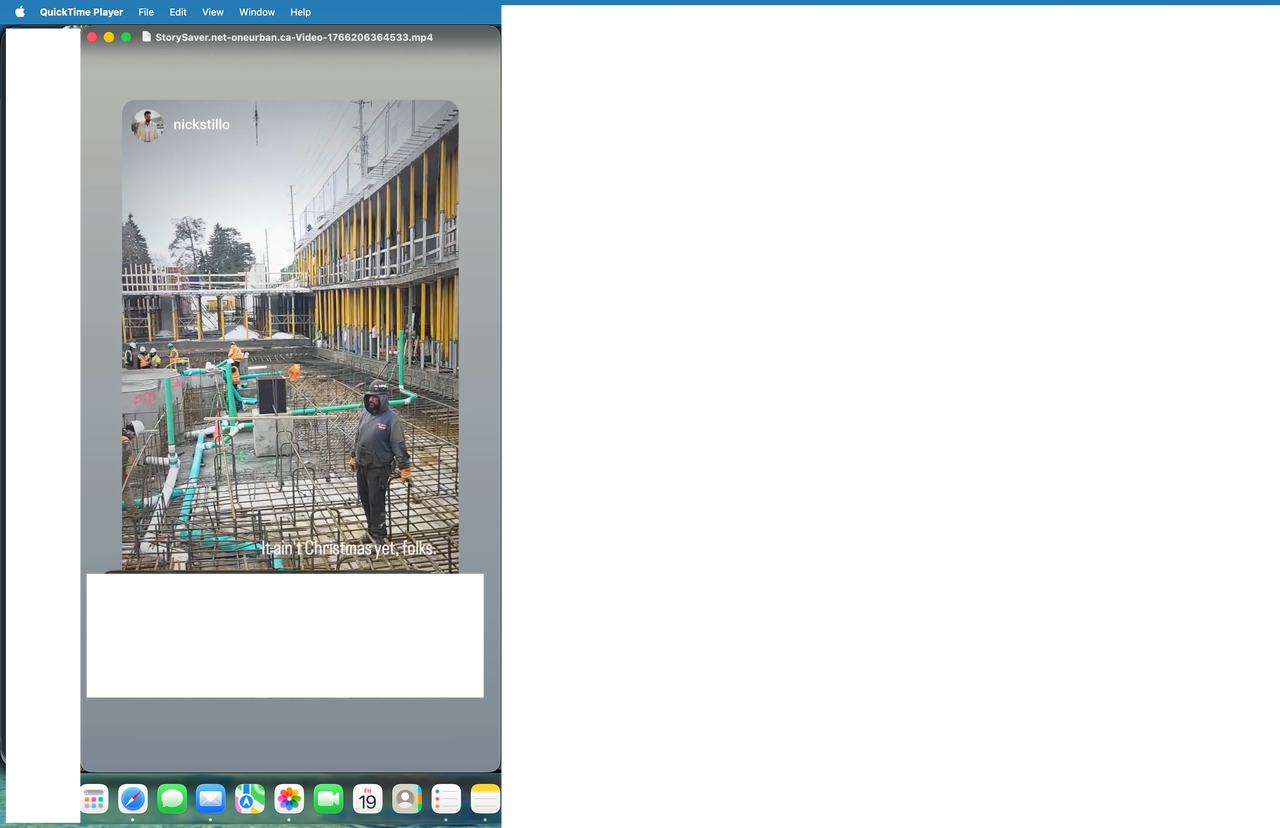Open the Apple menu
This screenshot has width=1280, height=828.
(x=19, y=12)
